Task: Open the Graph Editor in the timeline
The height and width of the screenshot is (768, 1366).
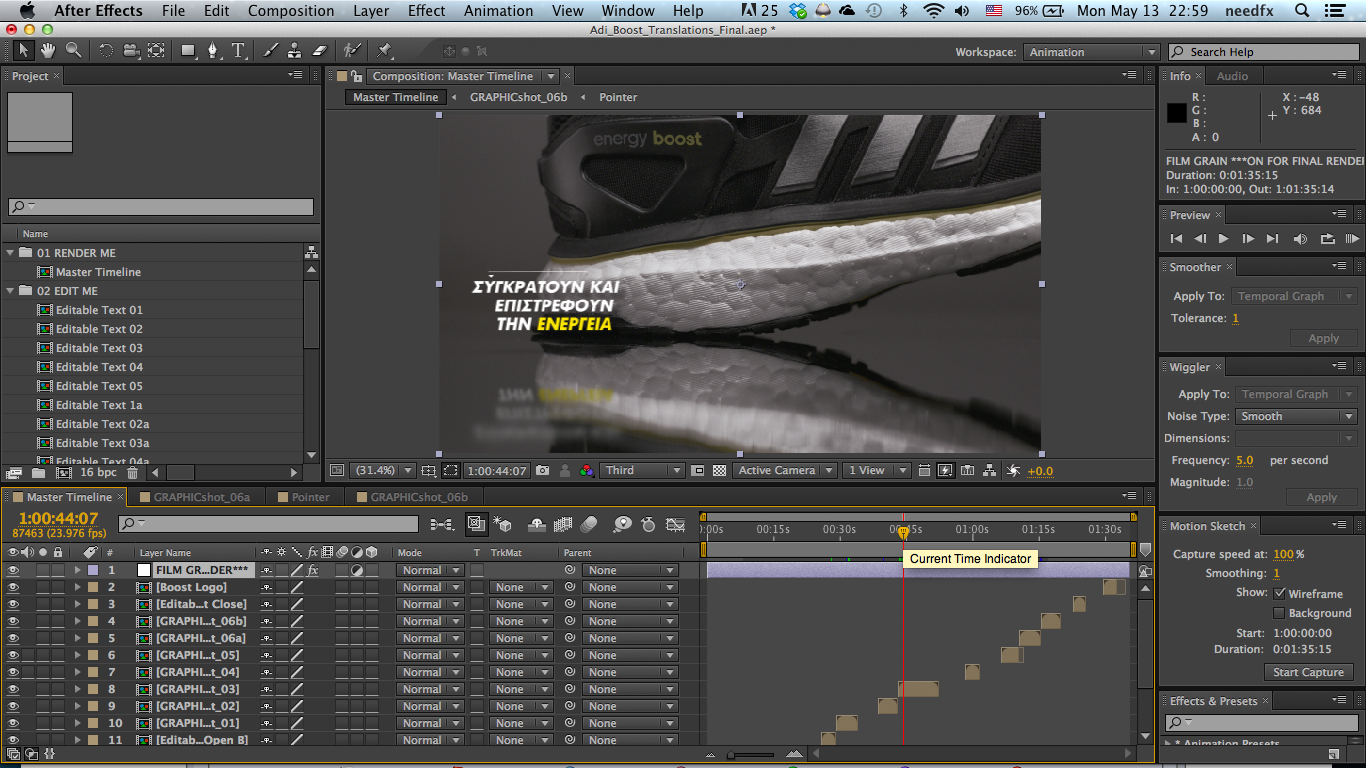Action: tap(676, 524)
